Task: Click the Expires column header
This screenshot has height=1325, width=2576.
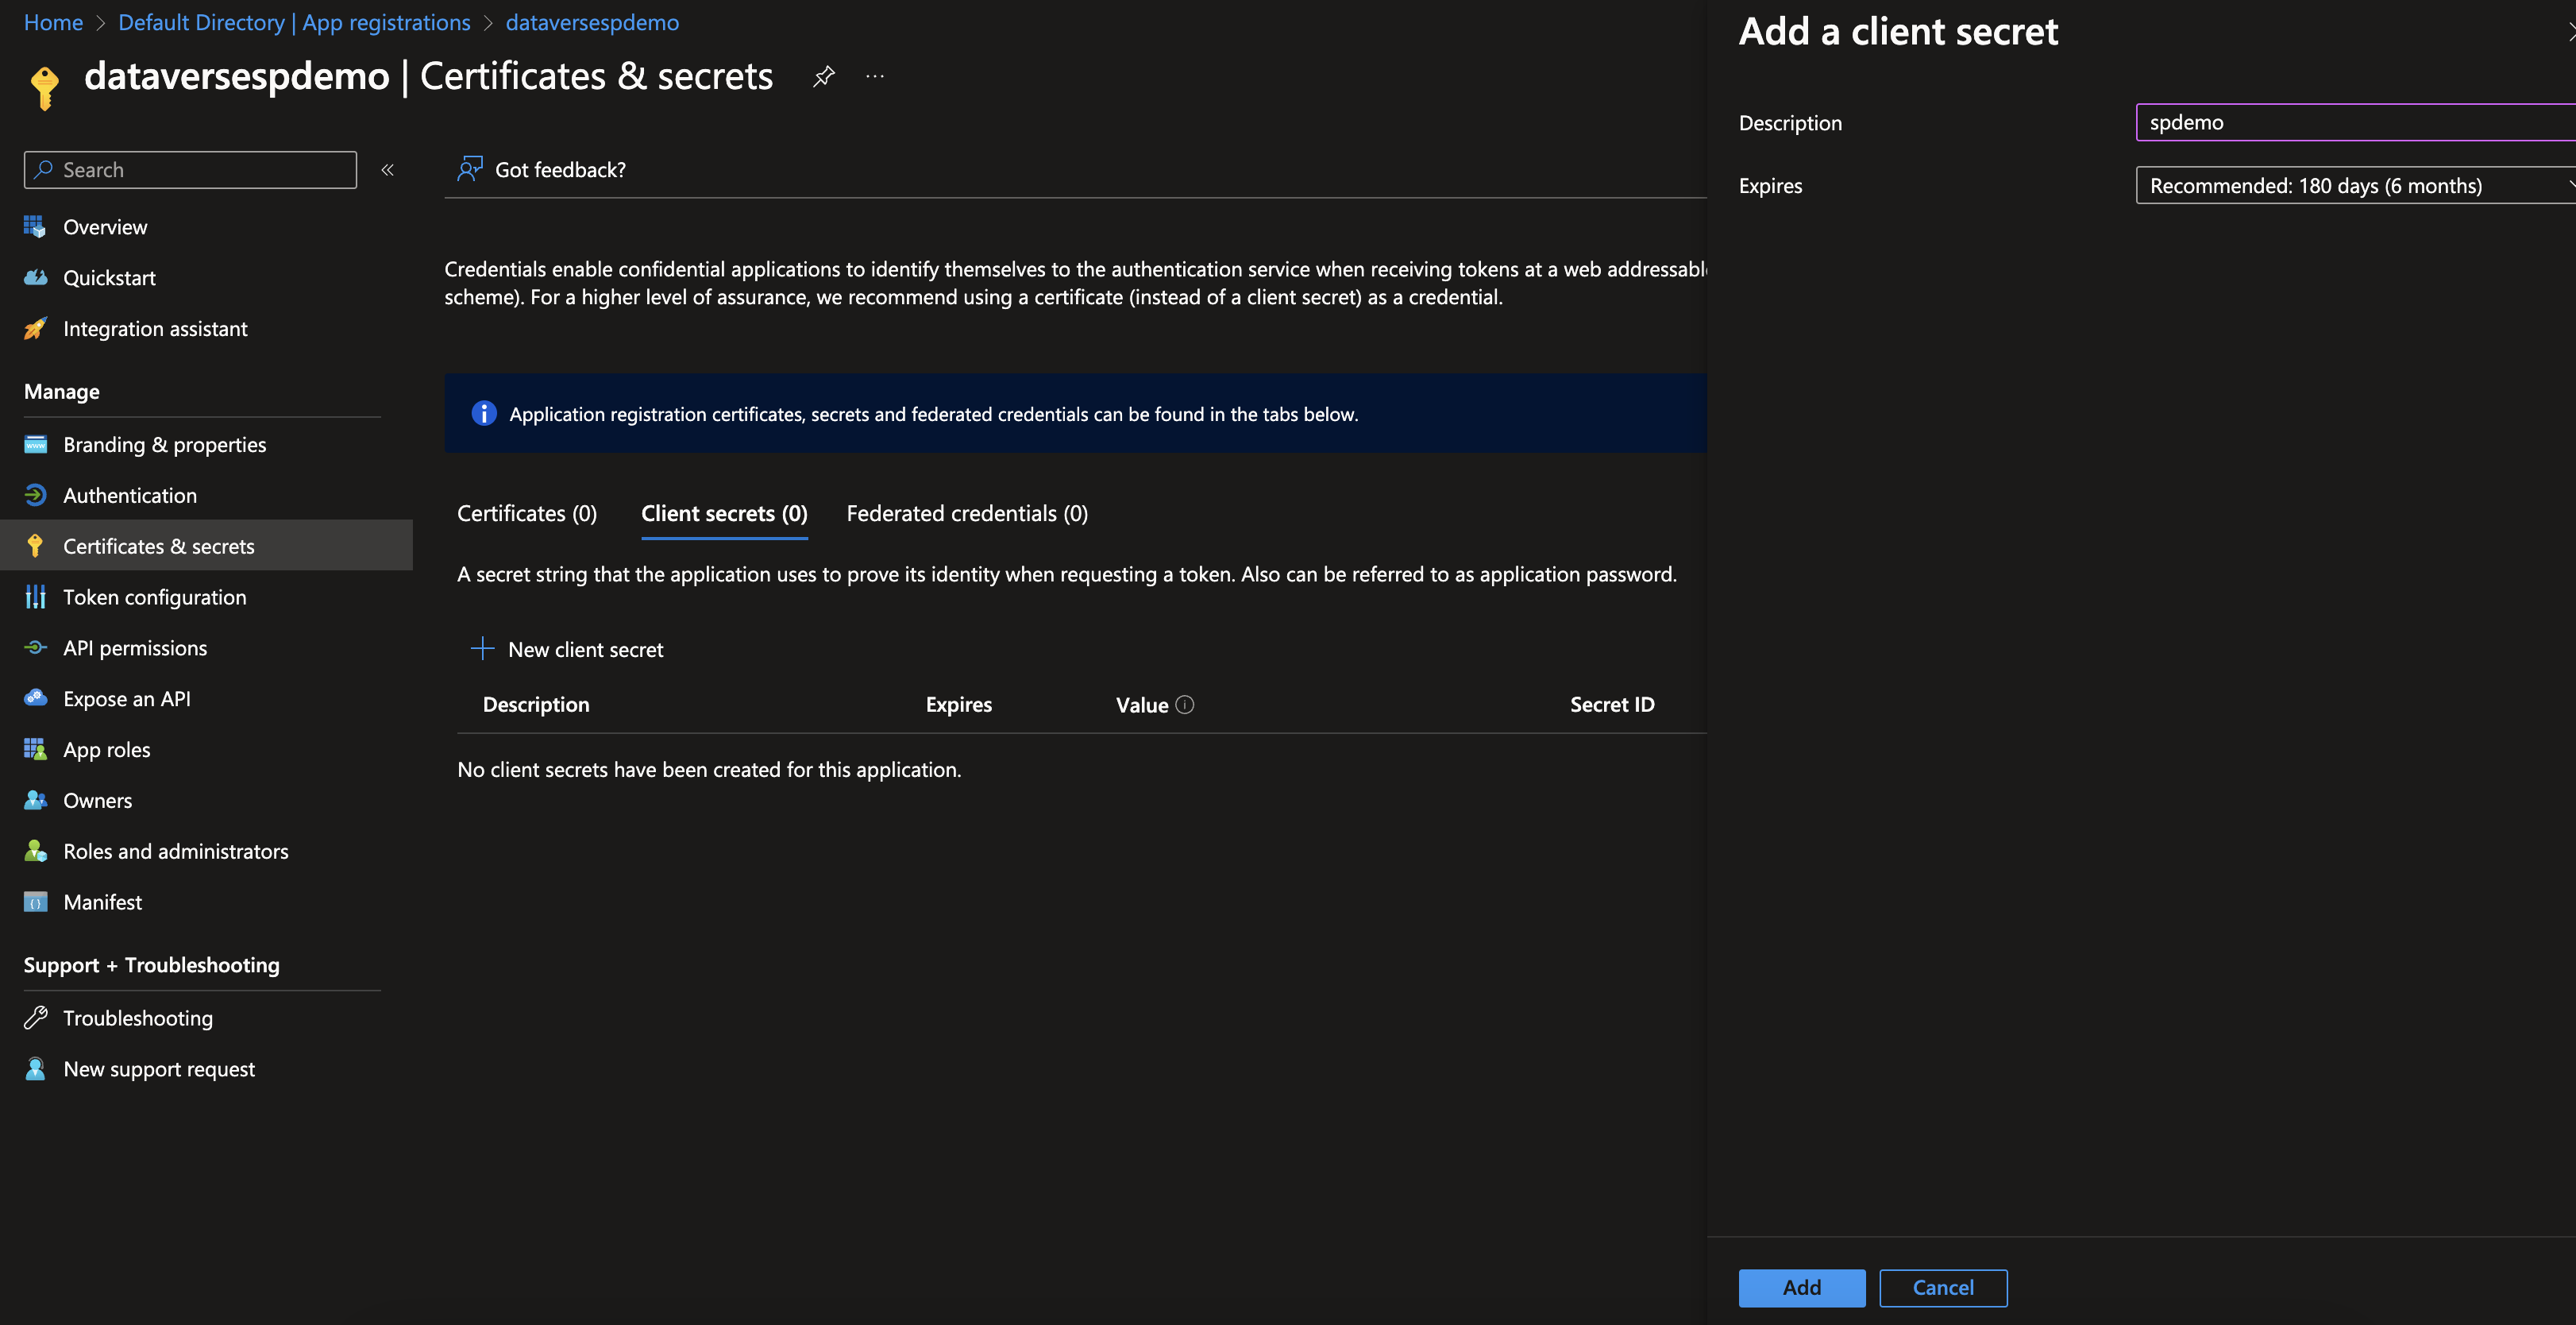Action: [959, 704]
